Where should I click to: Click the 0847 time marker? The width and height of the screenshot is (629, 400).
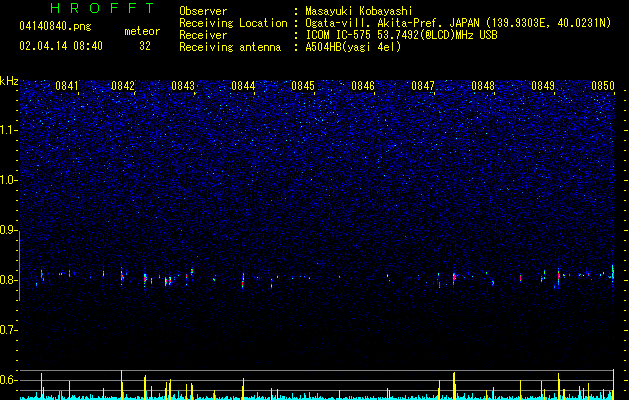click(423, 86)
